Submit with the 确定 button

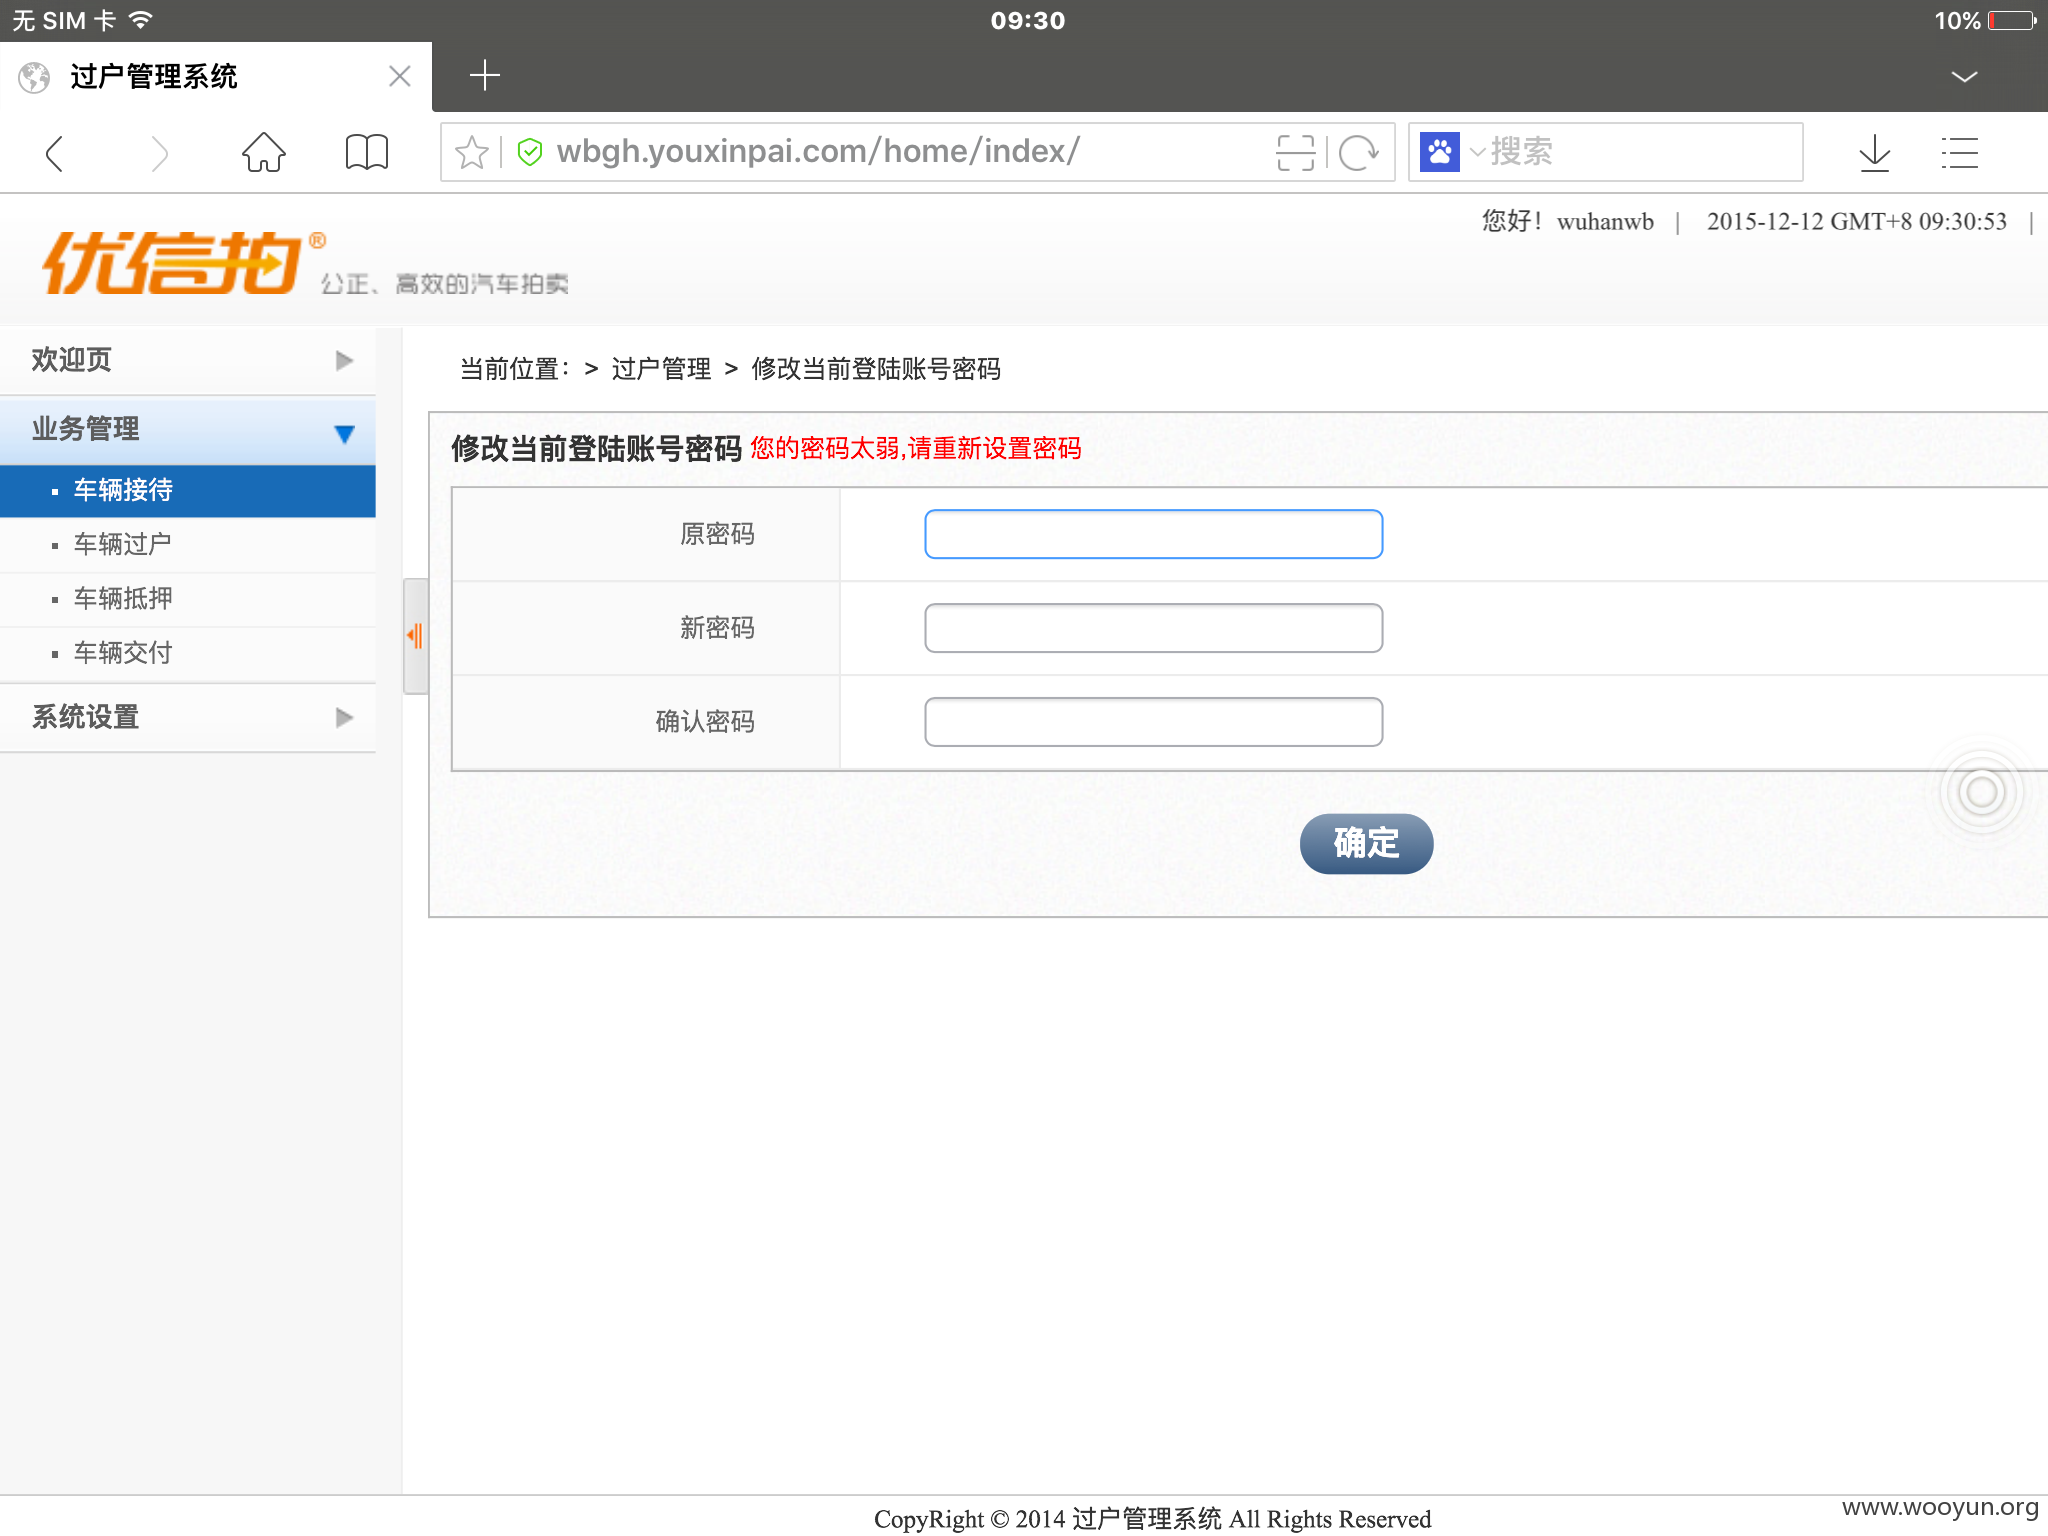click(1366, 843)
